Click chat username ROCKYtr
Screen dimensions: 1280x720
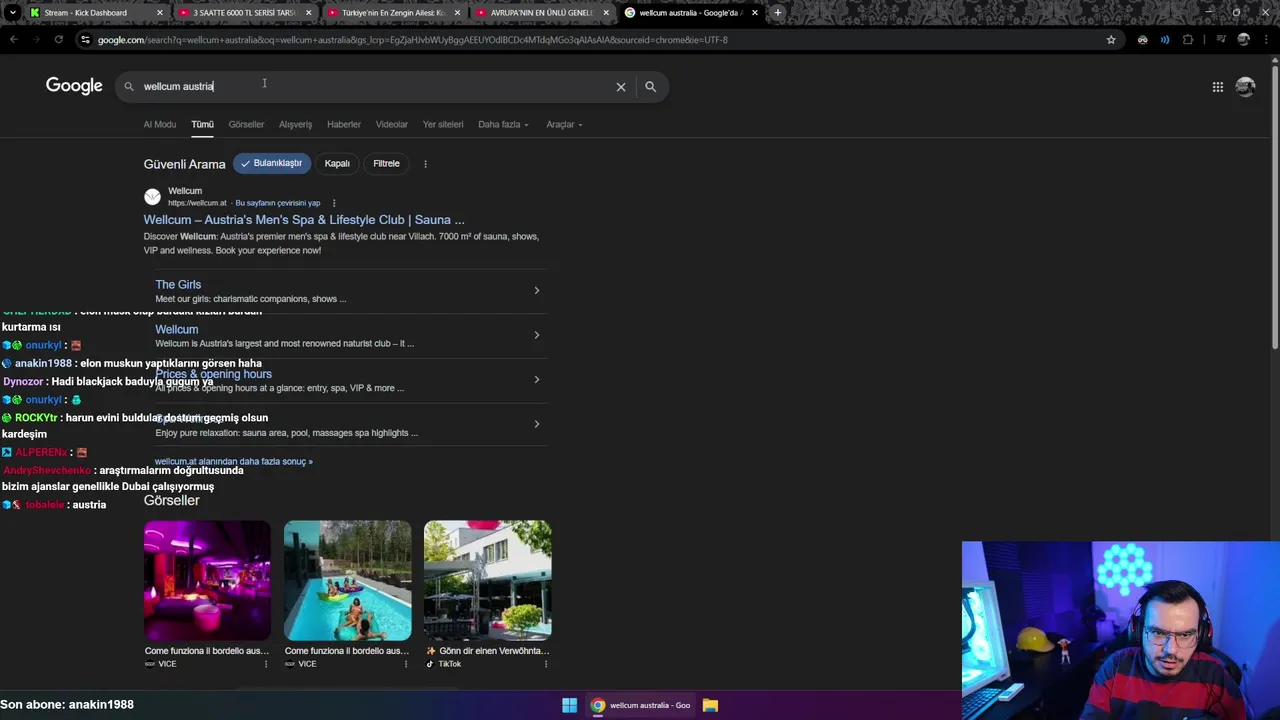tap(36, 418)
